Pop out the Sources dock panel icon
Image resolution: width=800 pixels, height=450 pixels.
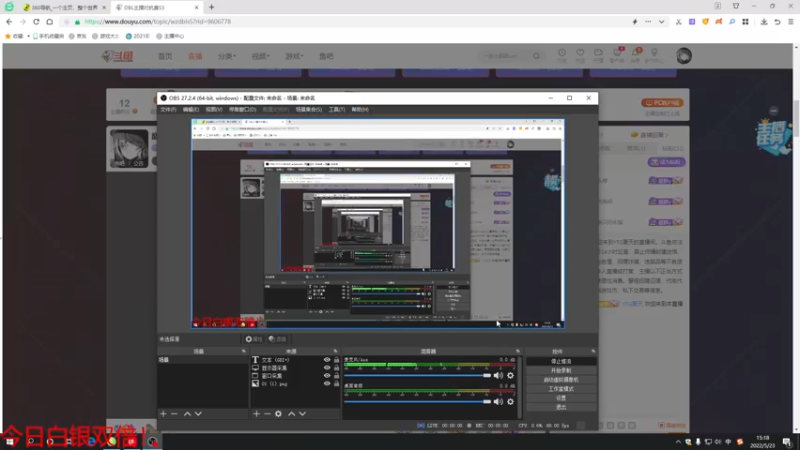click(335, 351)
